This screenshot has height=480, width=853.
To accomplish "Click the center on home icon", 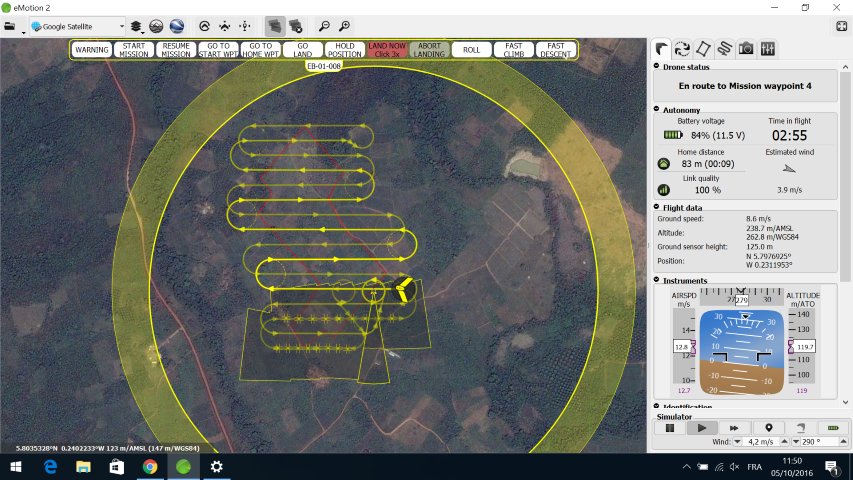I will (205, 26).
